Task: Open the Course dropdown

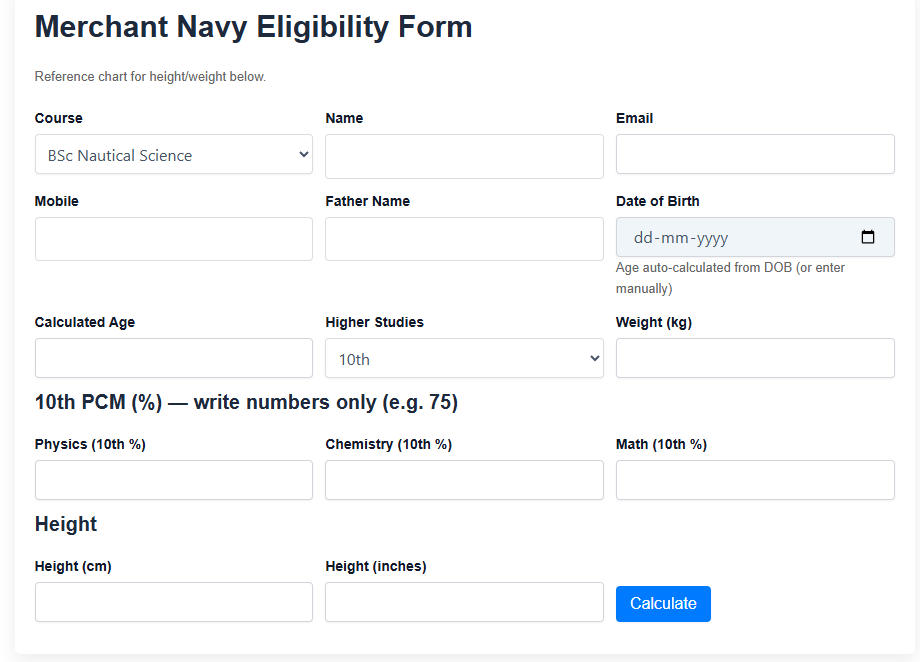Action: click(173, 154)
